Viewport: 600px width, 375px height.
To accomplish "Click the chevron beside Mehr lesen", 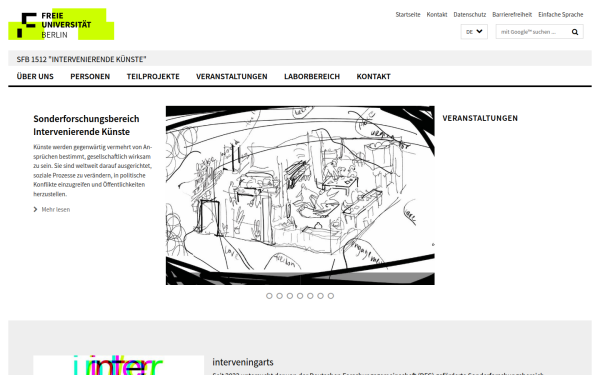I will click(36, 209).
